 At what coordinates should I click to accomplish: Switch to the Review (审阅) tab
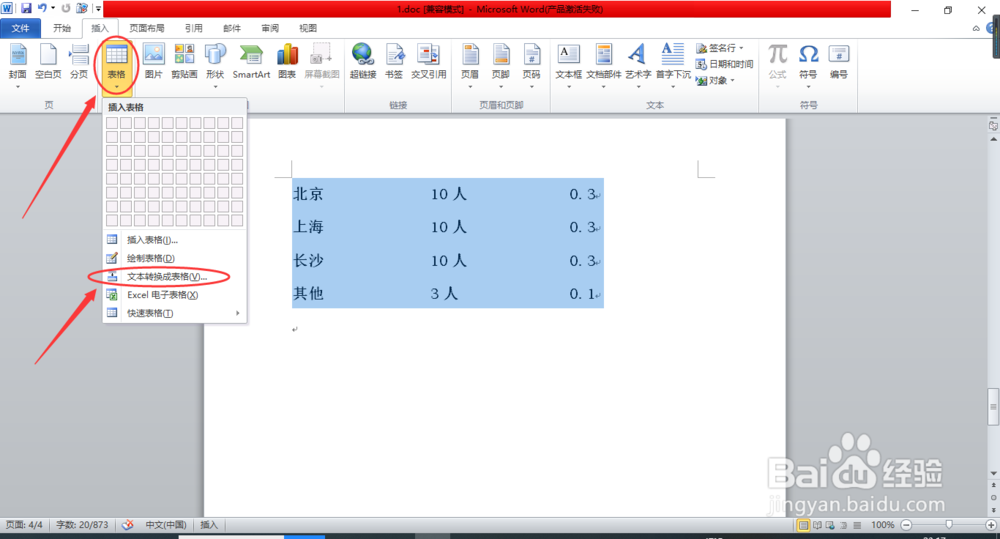click(x=270, y=28)
